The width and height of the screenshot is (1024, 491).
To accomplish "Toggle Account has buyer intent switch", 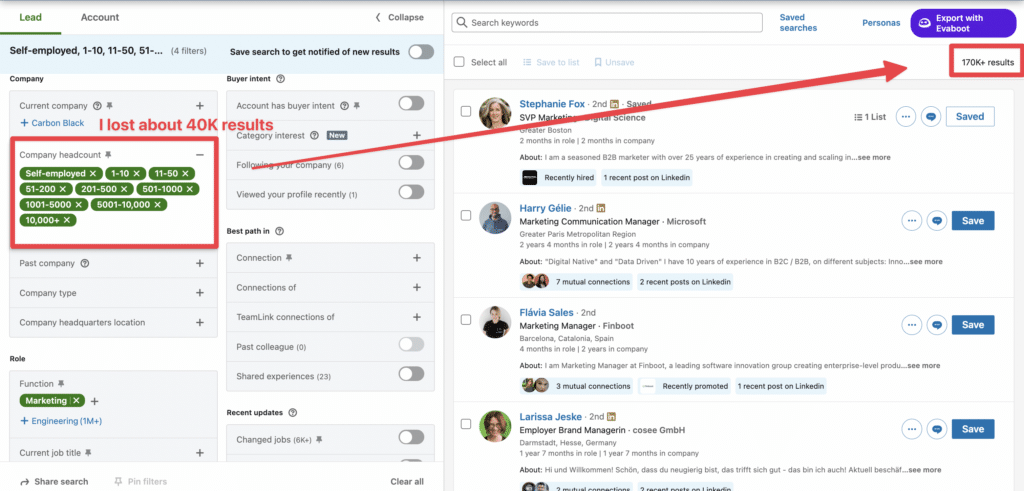I will tap(411, 104).
